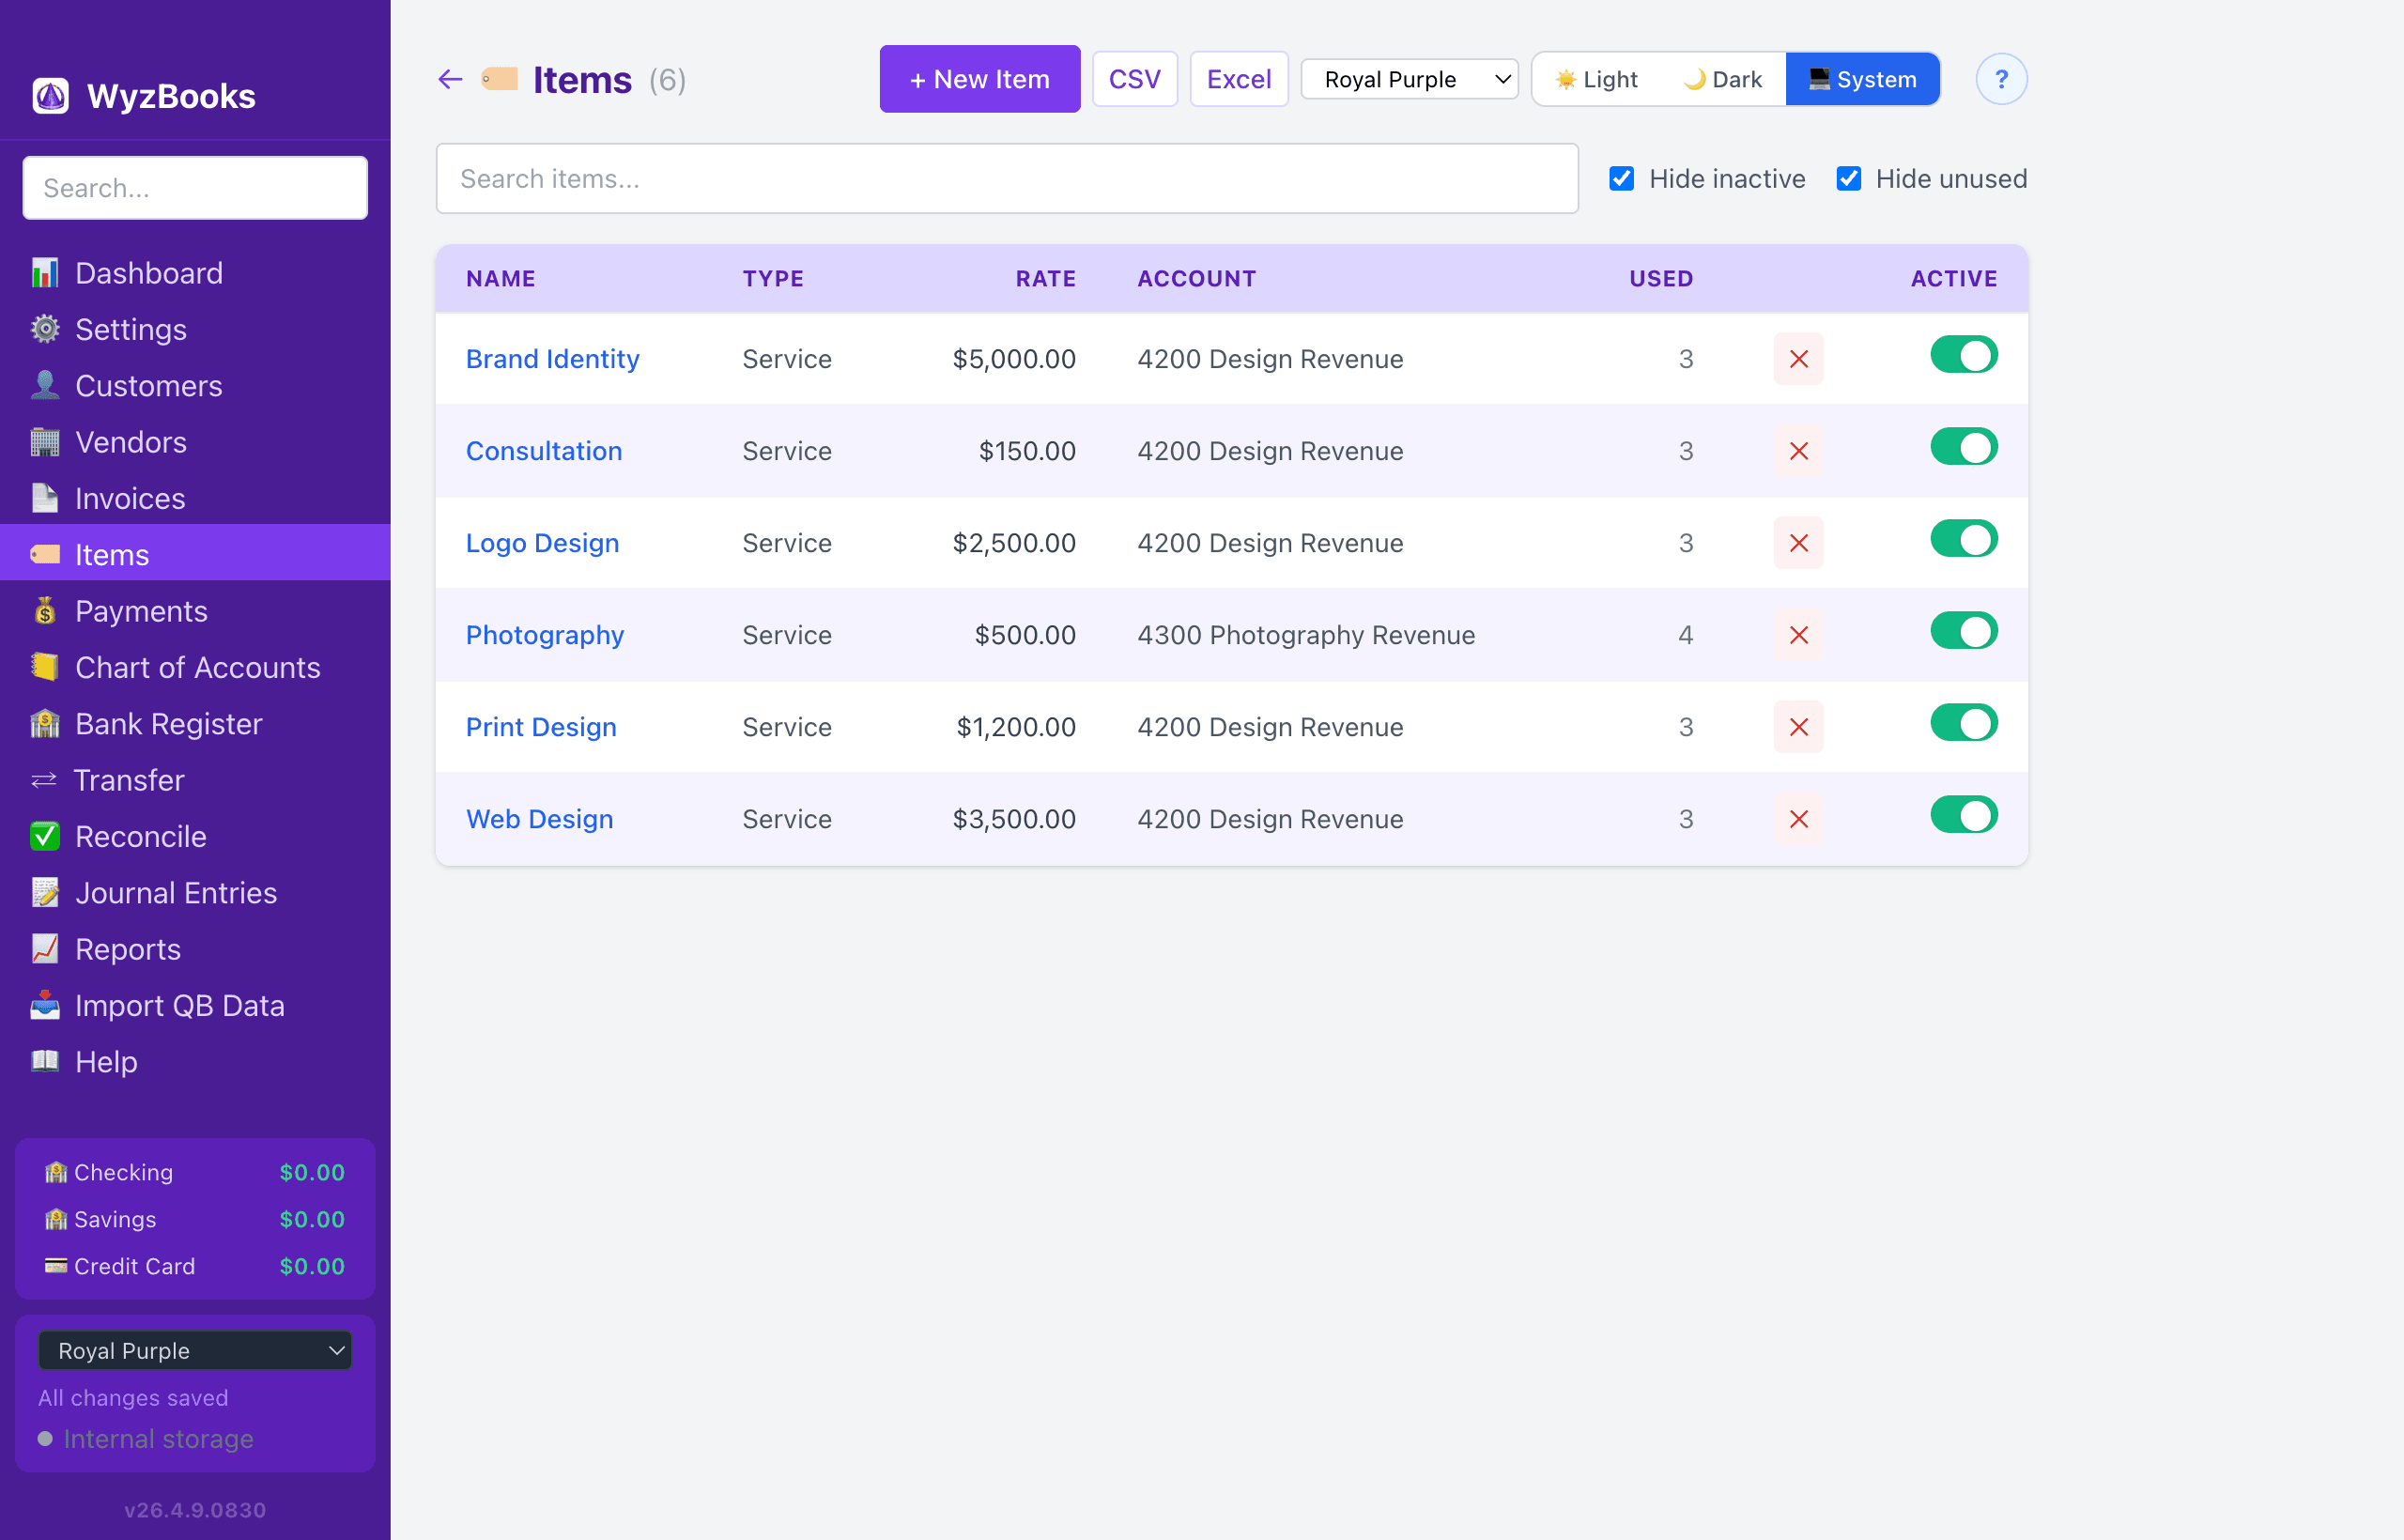Uncheck the Hide unused checkbox
Screen dimensions: 2404x1540
tap(1848, 179)
